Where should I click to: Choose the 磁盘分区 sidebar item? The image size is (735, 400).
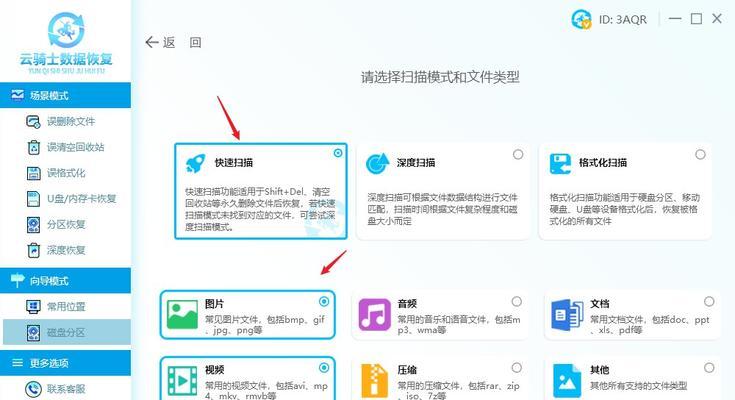[67, 332]
